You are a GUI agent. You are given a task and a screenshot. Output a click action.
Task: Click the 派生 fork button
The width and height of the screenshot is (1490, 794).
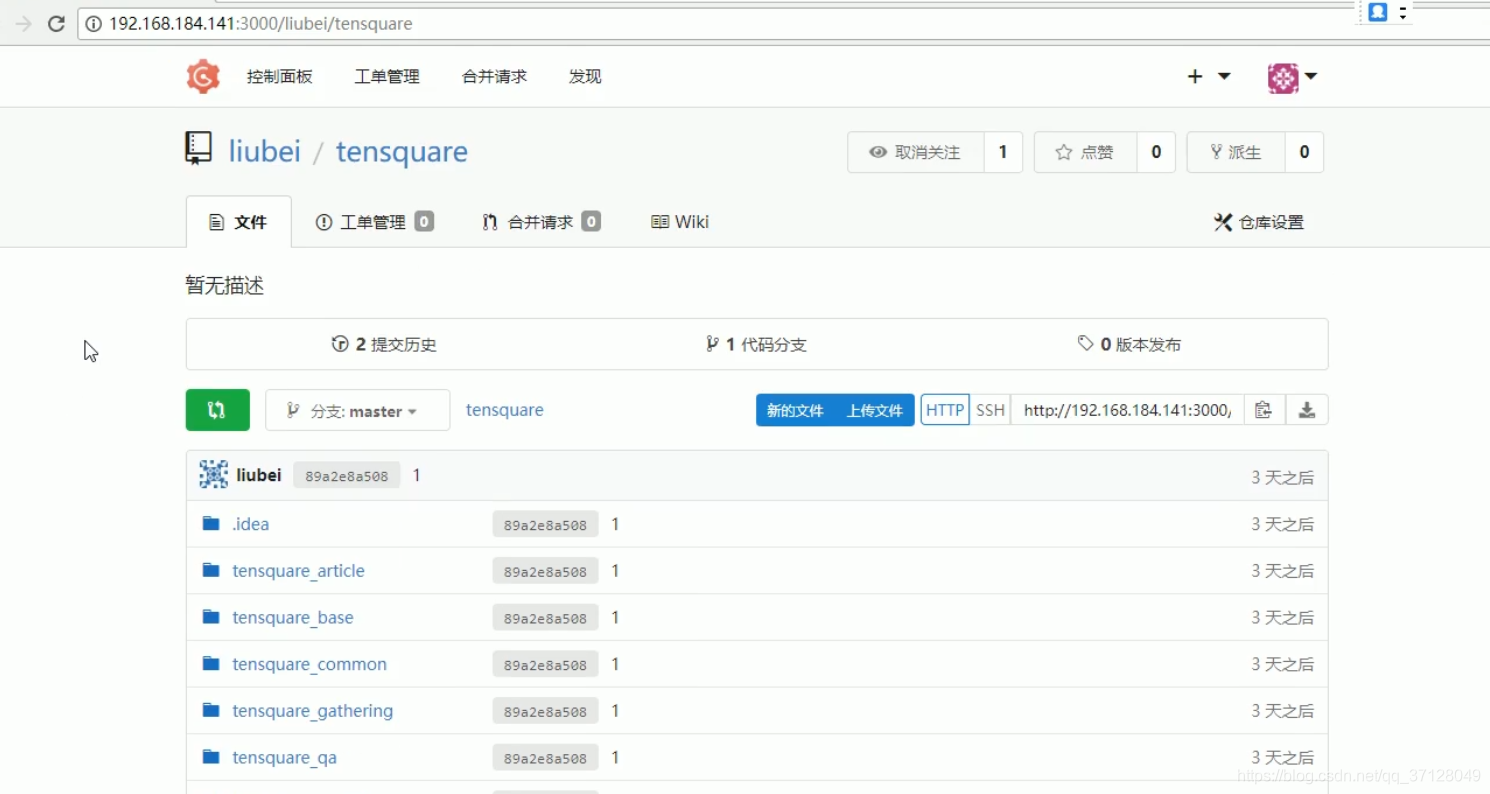tap(1236, 152)
